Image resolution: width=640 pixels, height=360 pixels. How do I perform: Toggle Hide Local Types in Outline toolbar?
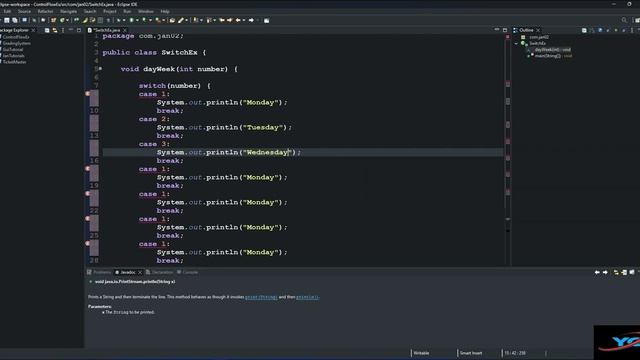(624, 30)
